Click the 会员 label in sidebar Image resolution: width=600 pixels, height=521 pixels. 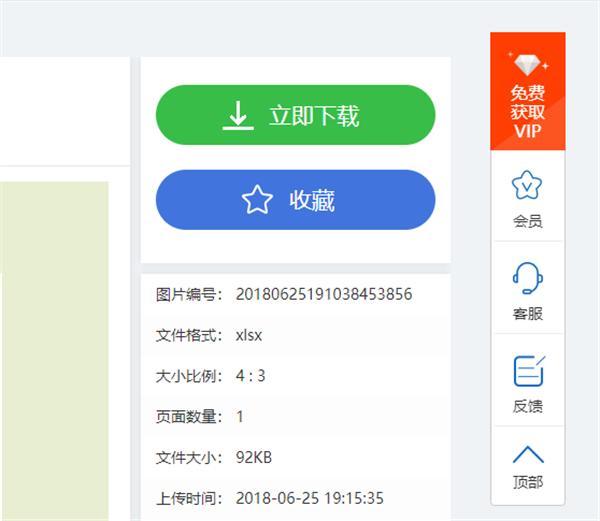pyautogui.click(x=528, y=221)
